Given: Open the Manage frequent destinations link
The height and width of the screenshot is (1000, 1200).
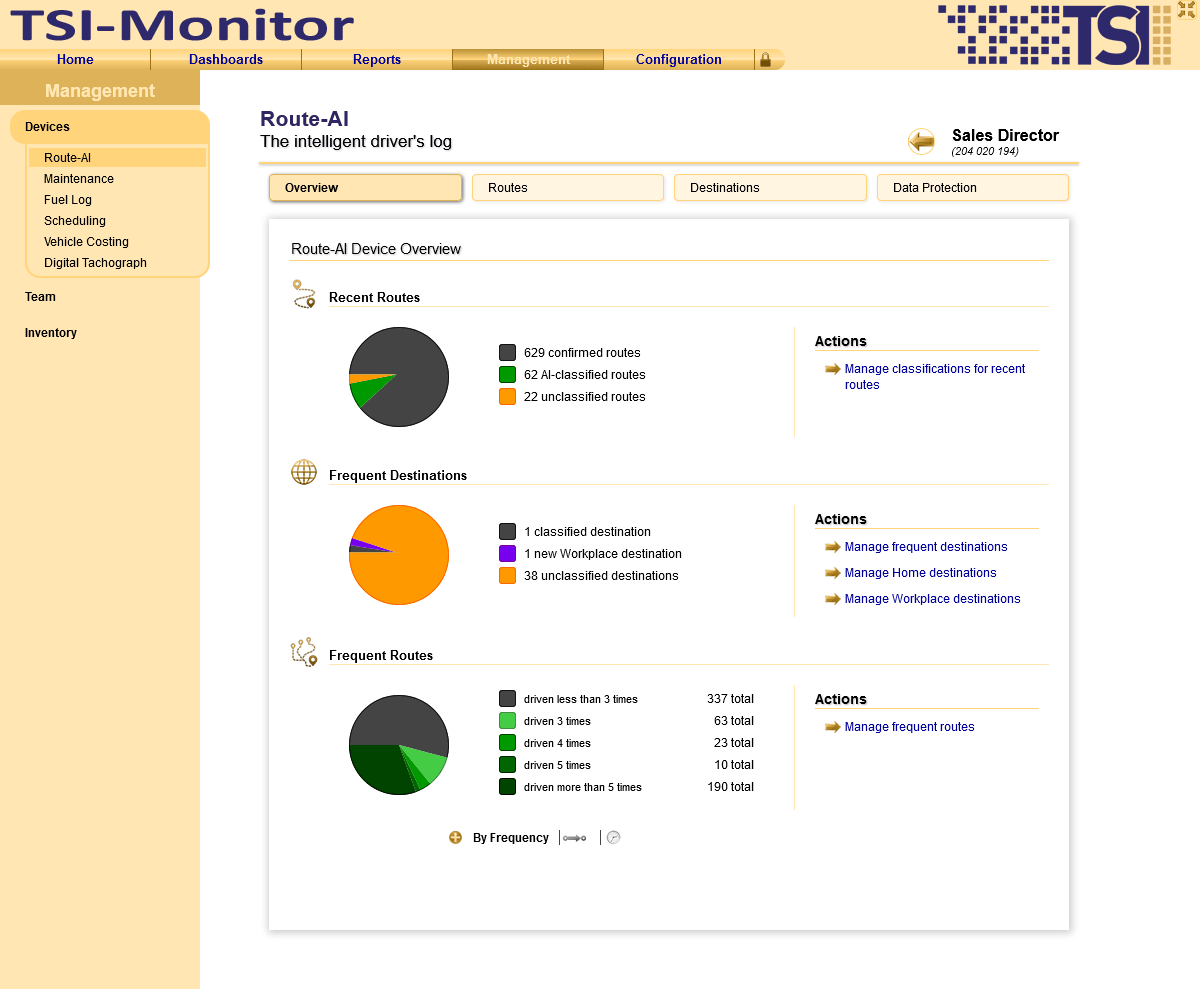Looking at the screenshot, I should tap(926, 547).
